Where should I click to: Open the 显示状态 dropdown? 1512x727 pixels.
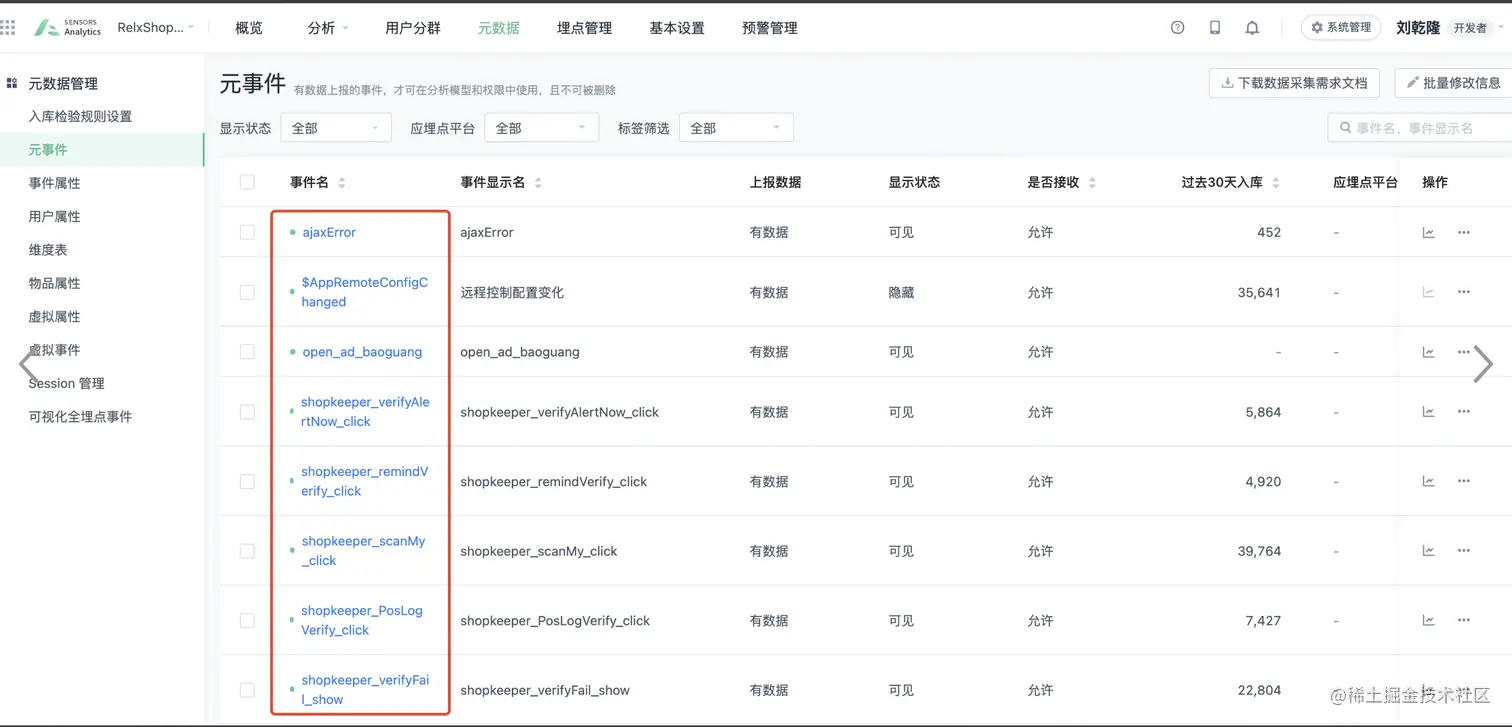pos(335,128)
